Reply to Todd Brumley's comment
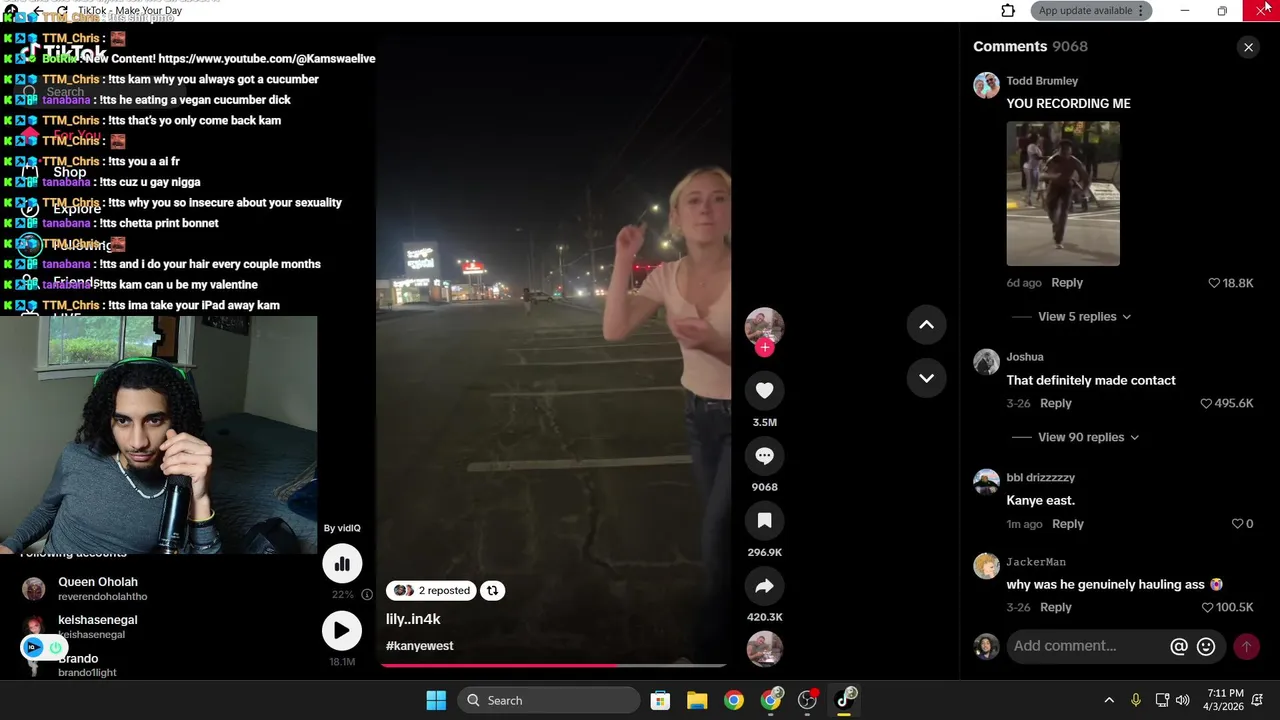 click(1067, 283)
